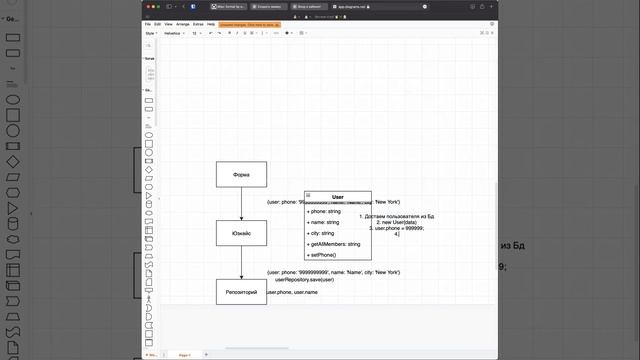Collapse the General shapes section header
Viewport: 640px width, 360px height.
[x=149, y=90]
